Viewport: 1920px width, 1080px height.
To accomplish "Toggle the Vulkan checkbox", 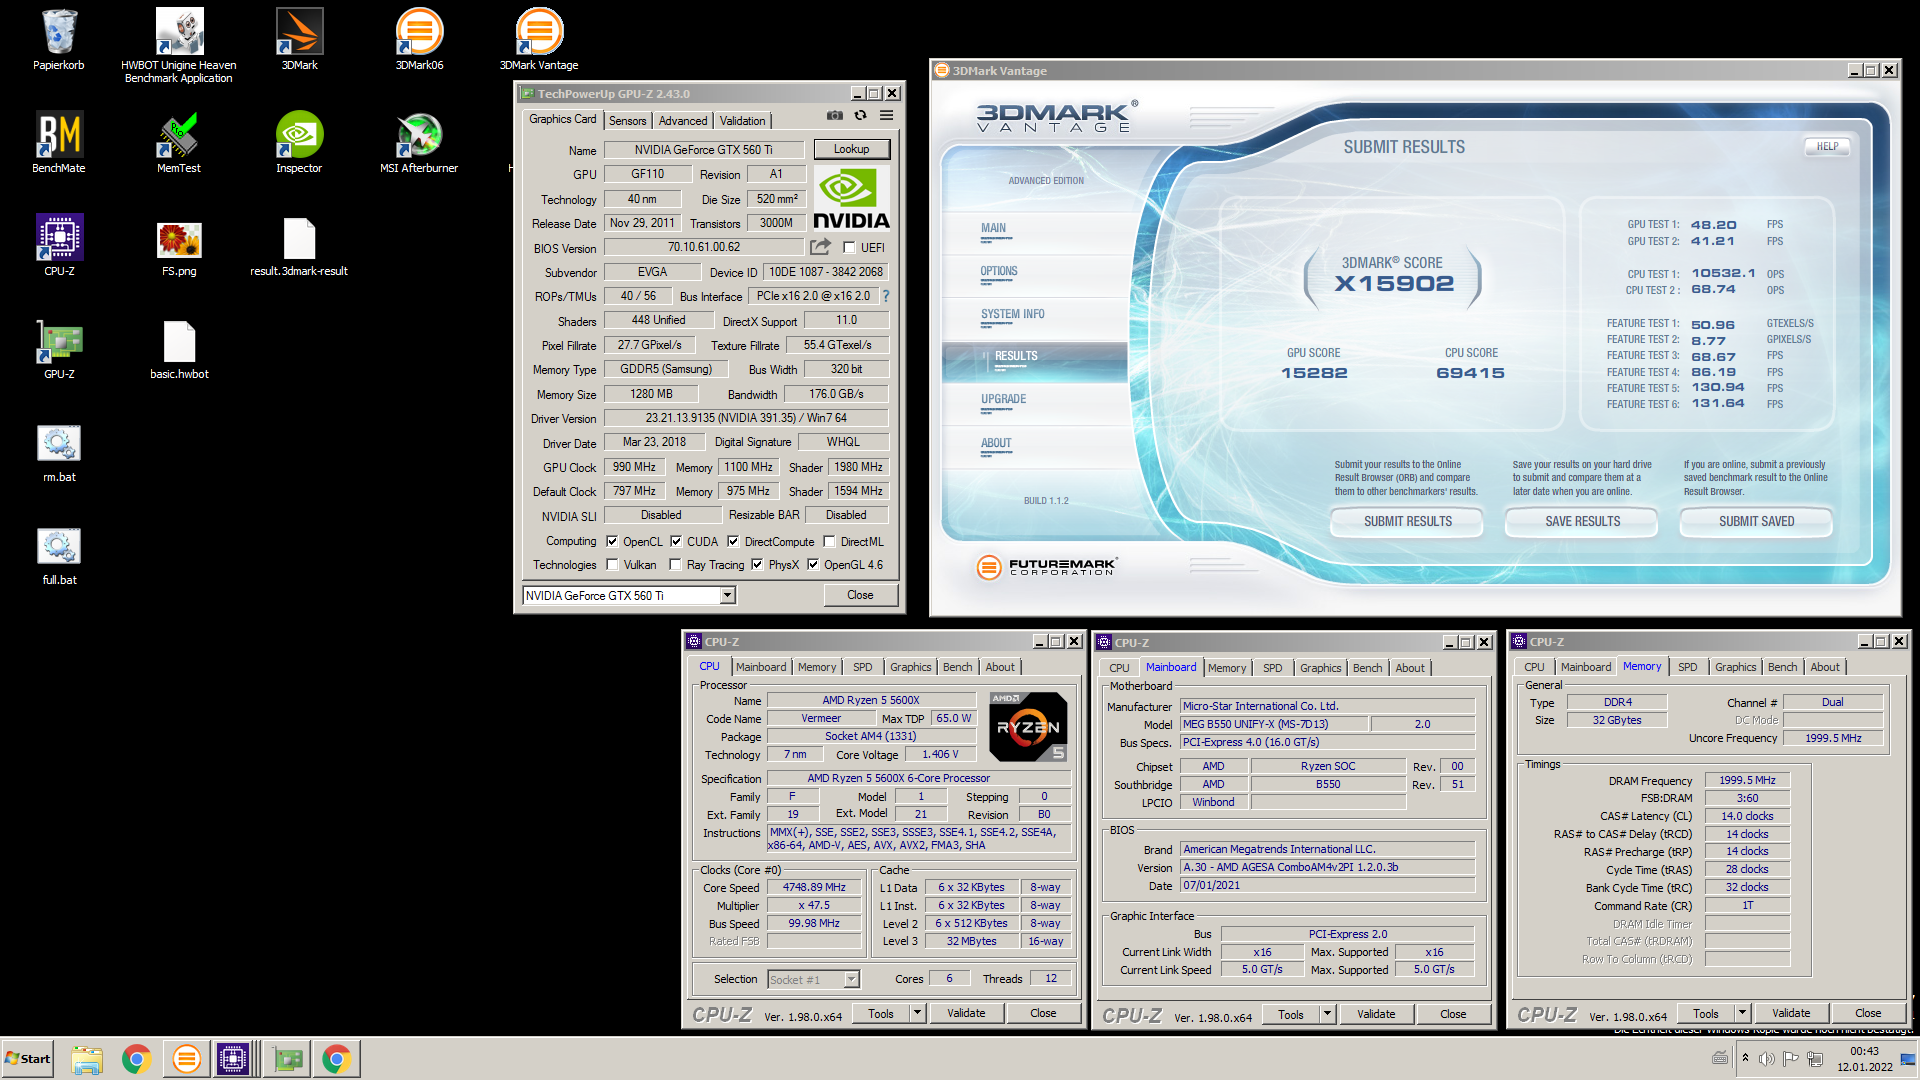I will pos(612,565).
